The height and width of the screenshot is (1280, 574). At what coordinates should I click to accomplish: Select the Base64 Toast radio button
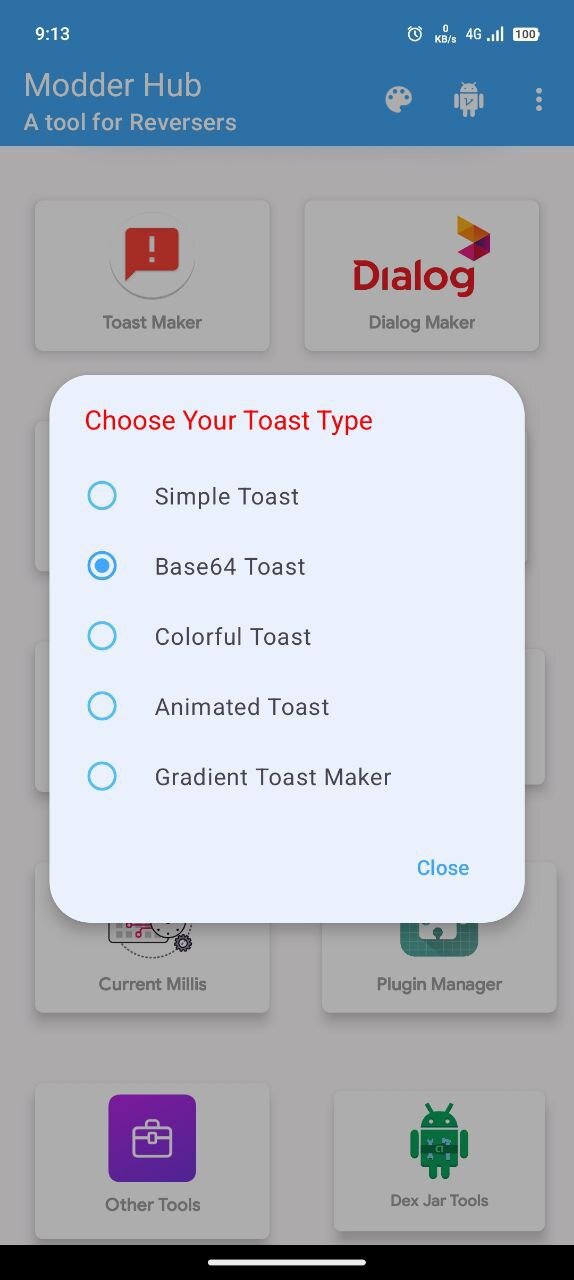[102, 566]
